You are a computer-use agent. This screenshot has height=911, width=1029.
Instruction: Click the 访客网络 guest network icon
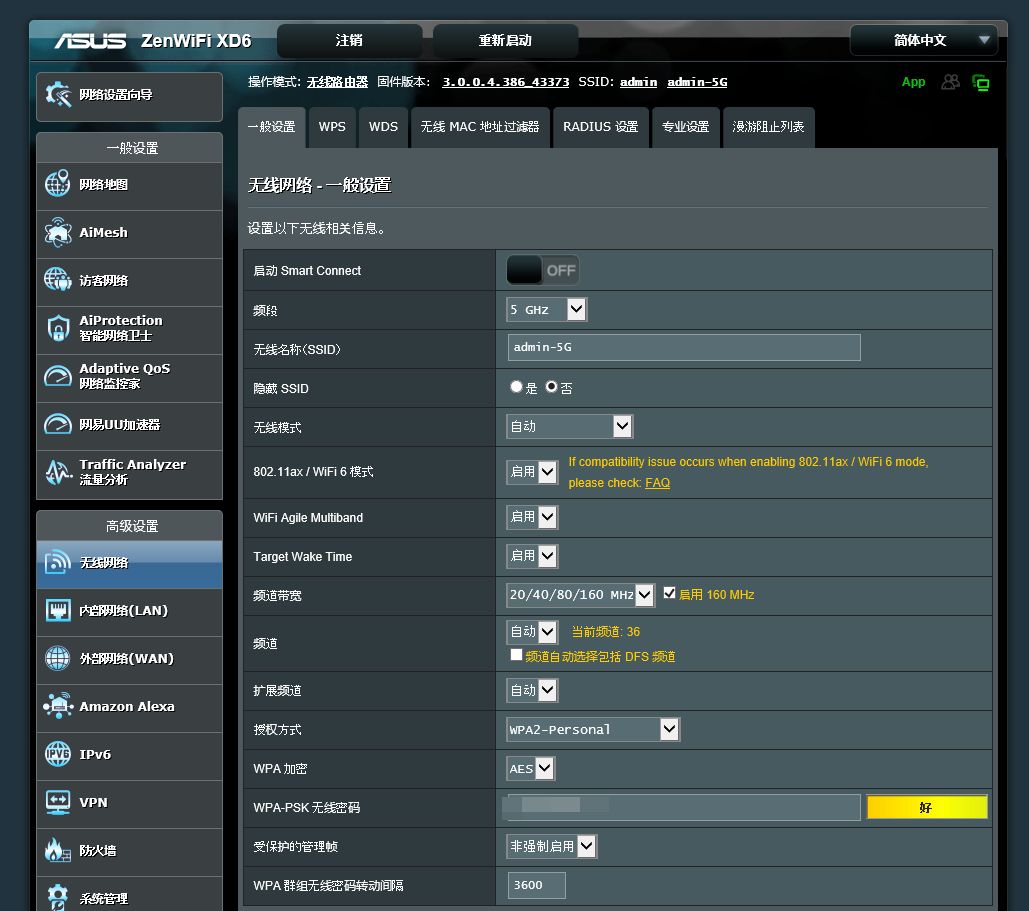58,280
